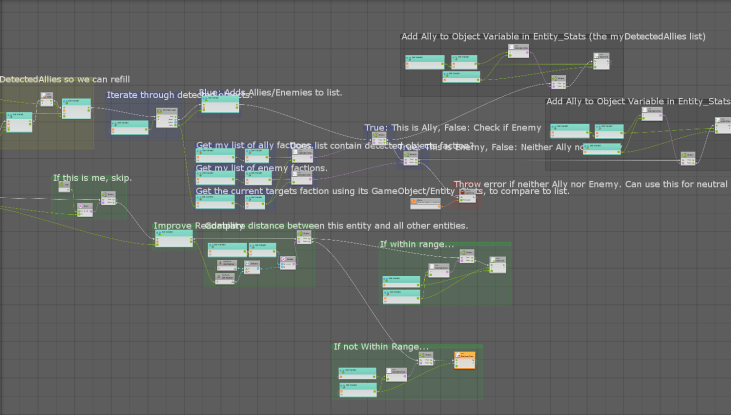The height and width of the screenshot is (415, 731).
Task: Click the If within range... group title
Action: coord(417,244)
